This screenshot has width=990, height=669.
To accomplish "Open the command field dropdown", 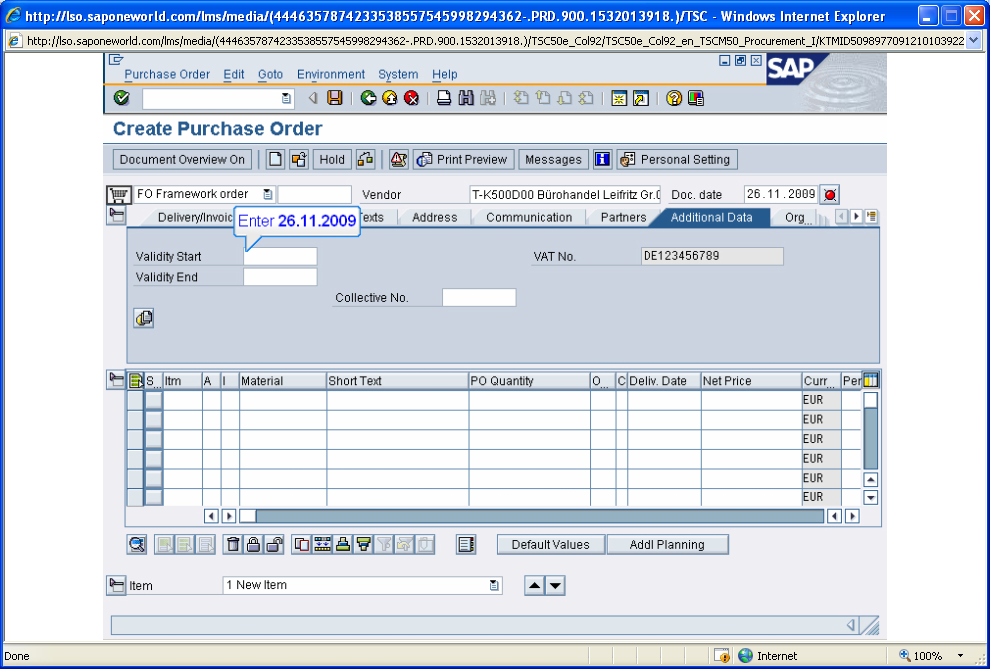I will click(x=286, y=98).
